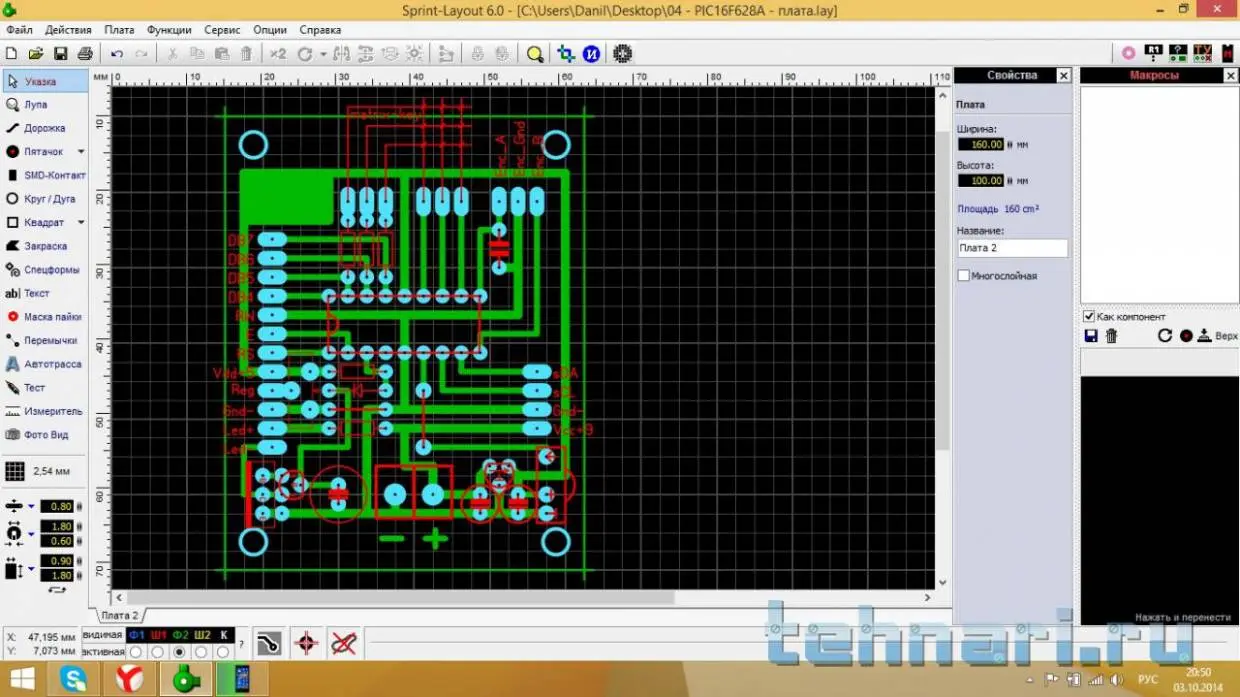The width and height of the screenshot is (1240, 697).
Task: Expand the Пятачок pad shape dropdown
Action: point(81,152)
